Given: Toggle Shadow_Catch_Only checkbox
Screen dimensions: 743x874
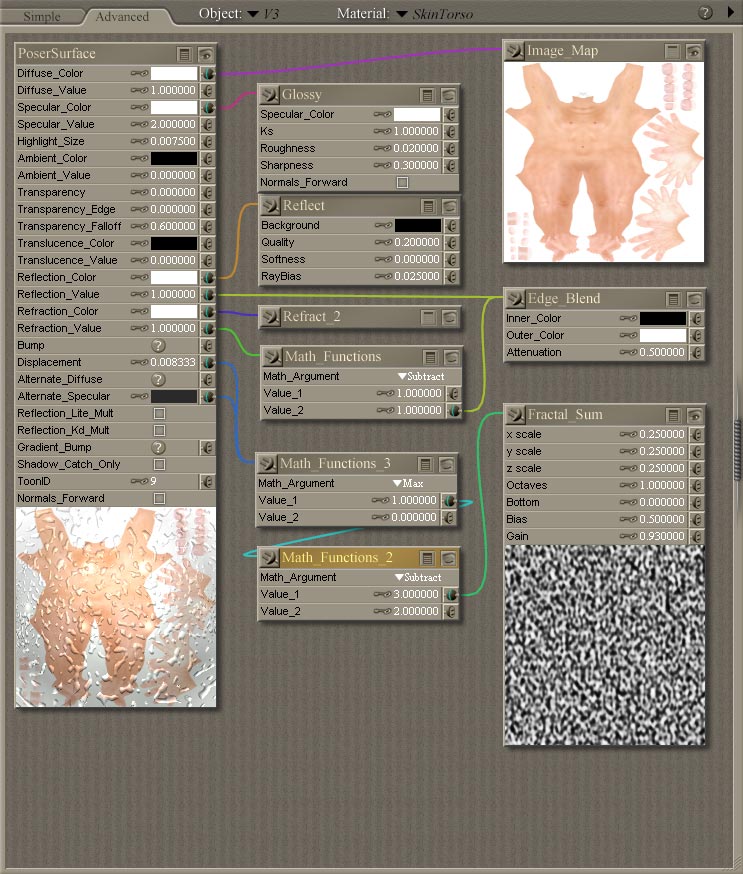Looking at the screenshot, I should pyautogui.click(x=159, y=465).
